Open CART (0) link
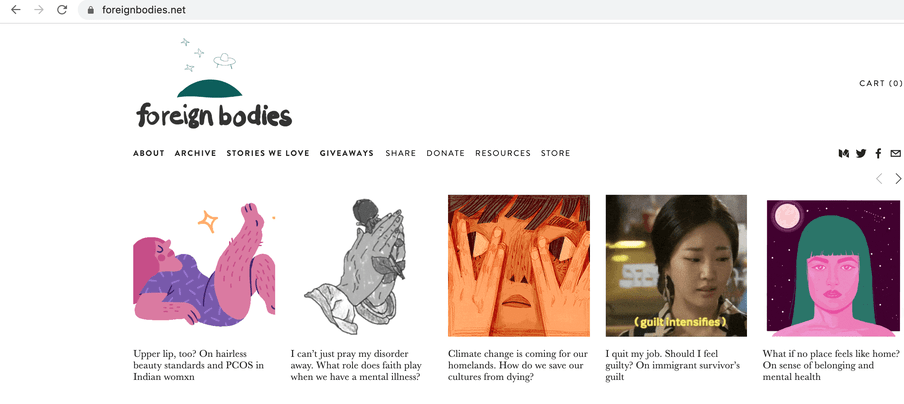This screenshot has height=404, width=904. pyautogui.click(x=880, y=84)
